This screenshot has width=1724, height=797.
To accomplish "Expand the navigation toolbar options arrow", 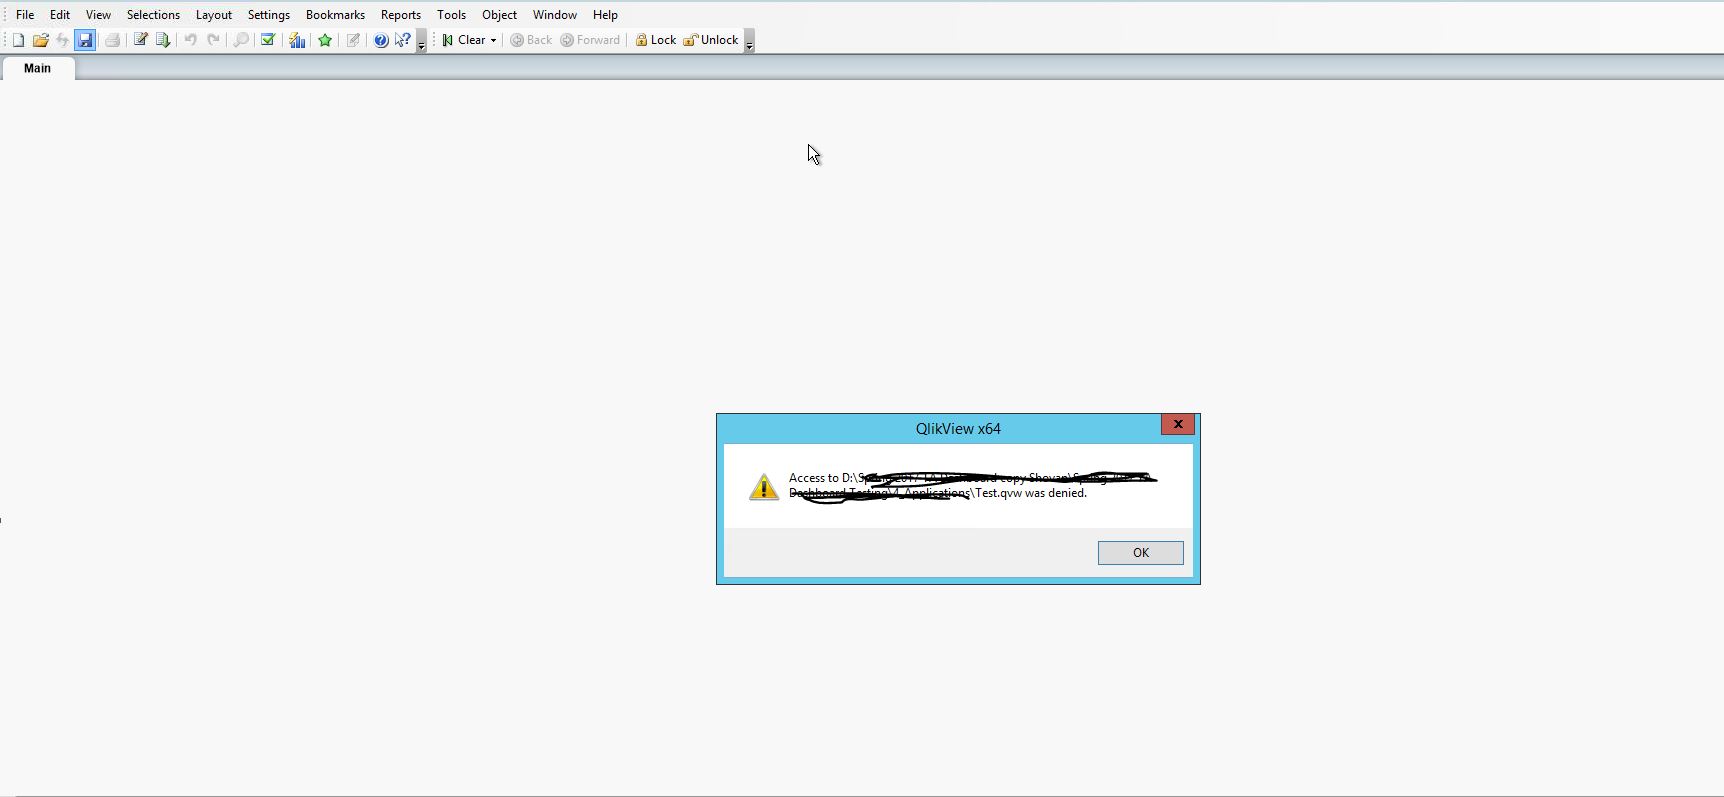I will (749, 41).
